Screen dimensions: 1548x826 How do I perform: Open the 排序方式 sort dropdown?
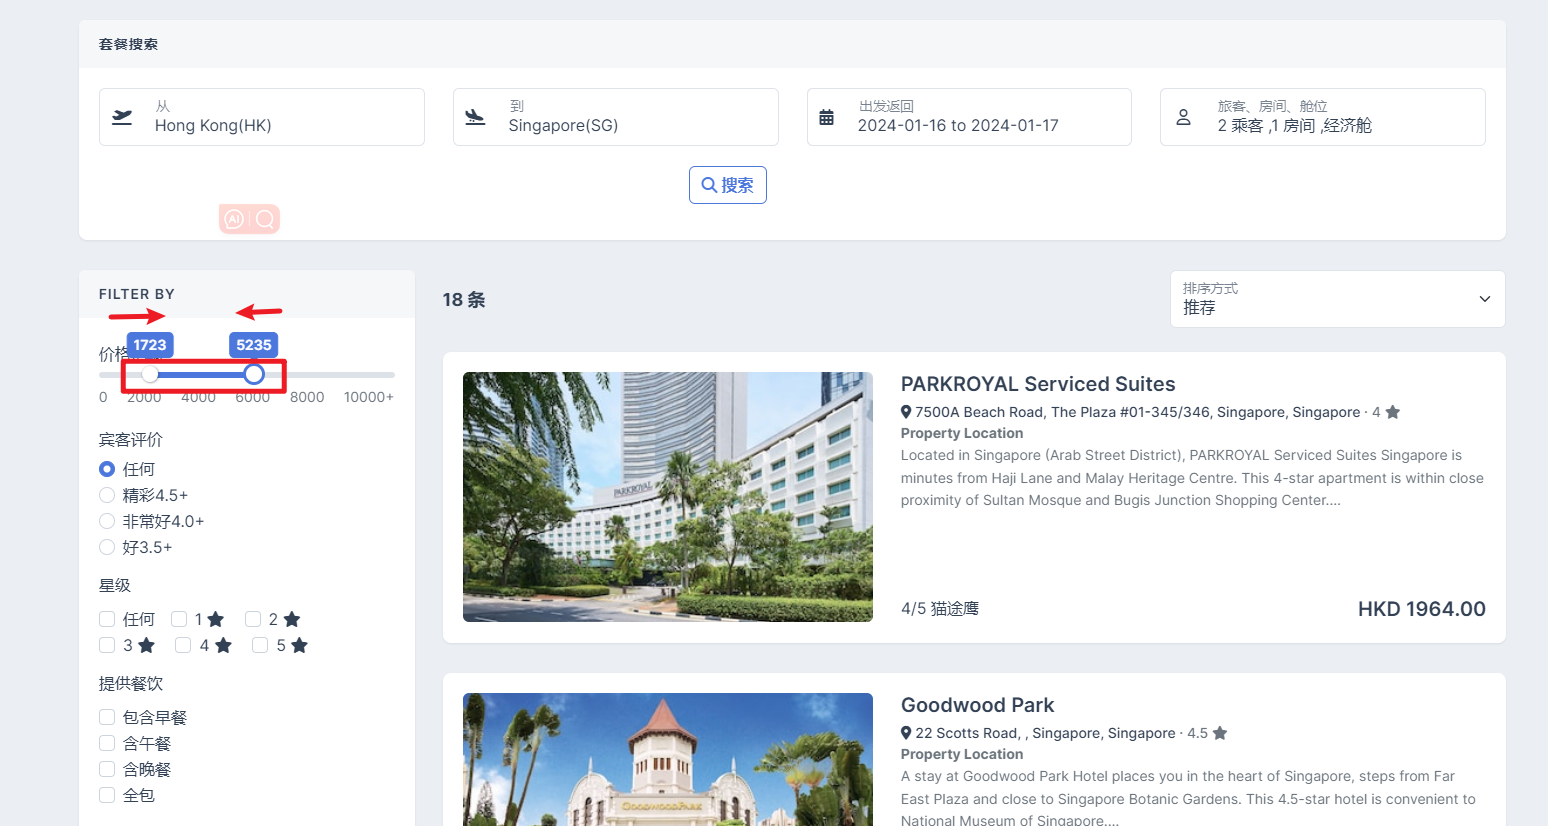(x=1337, y=299)
